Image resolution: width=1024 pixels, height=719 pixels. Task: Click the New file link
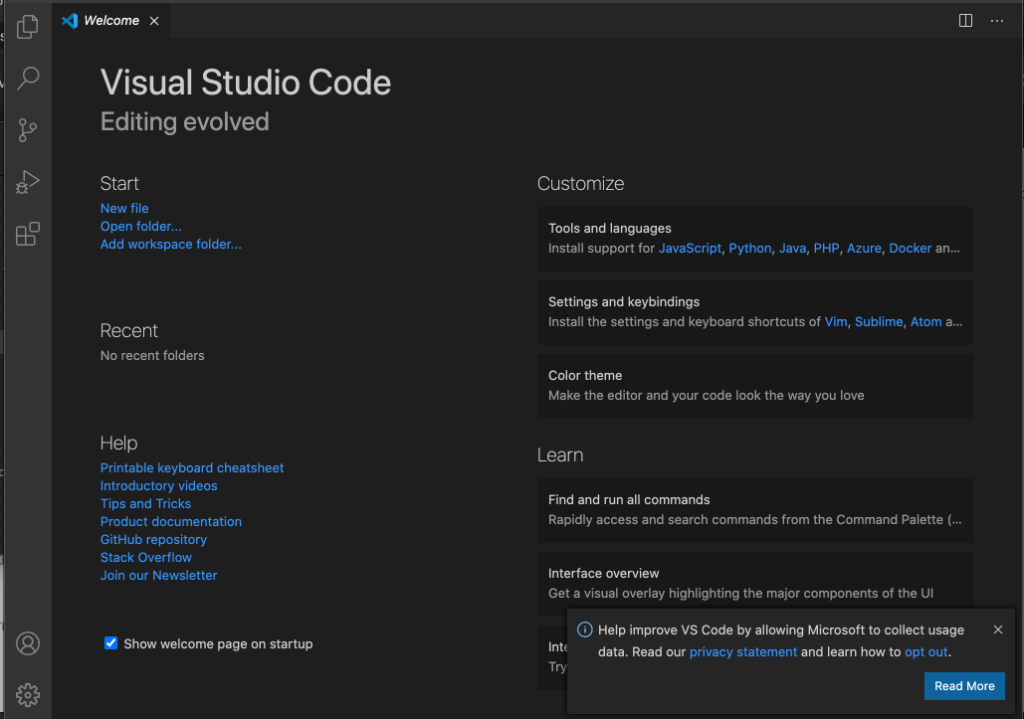124,208
